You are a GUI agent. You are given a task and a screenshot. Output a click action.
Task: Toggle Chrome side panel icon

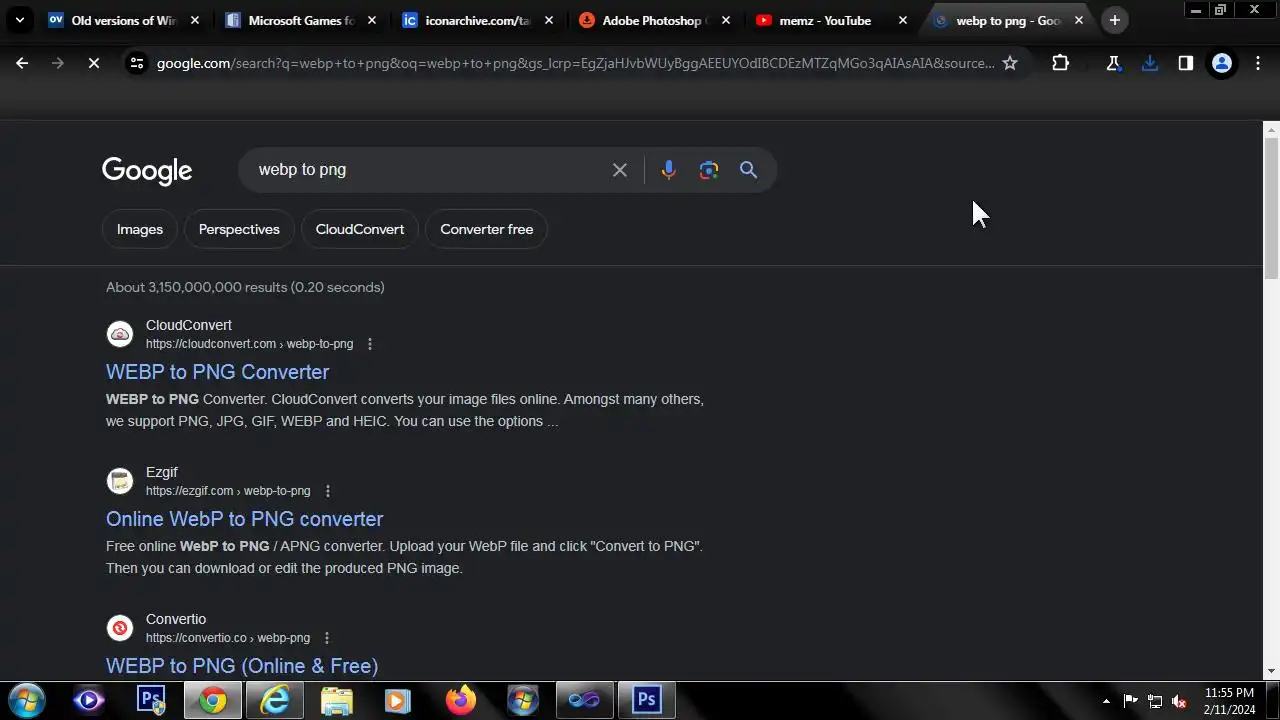tap(1185, 63)
